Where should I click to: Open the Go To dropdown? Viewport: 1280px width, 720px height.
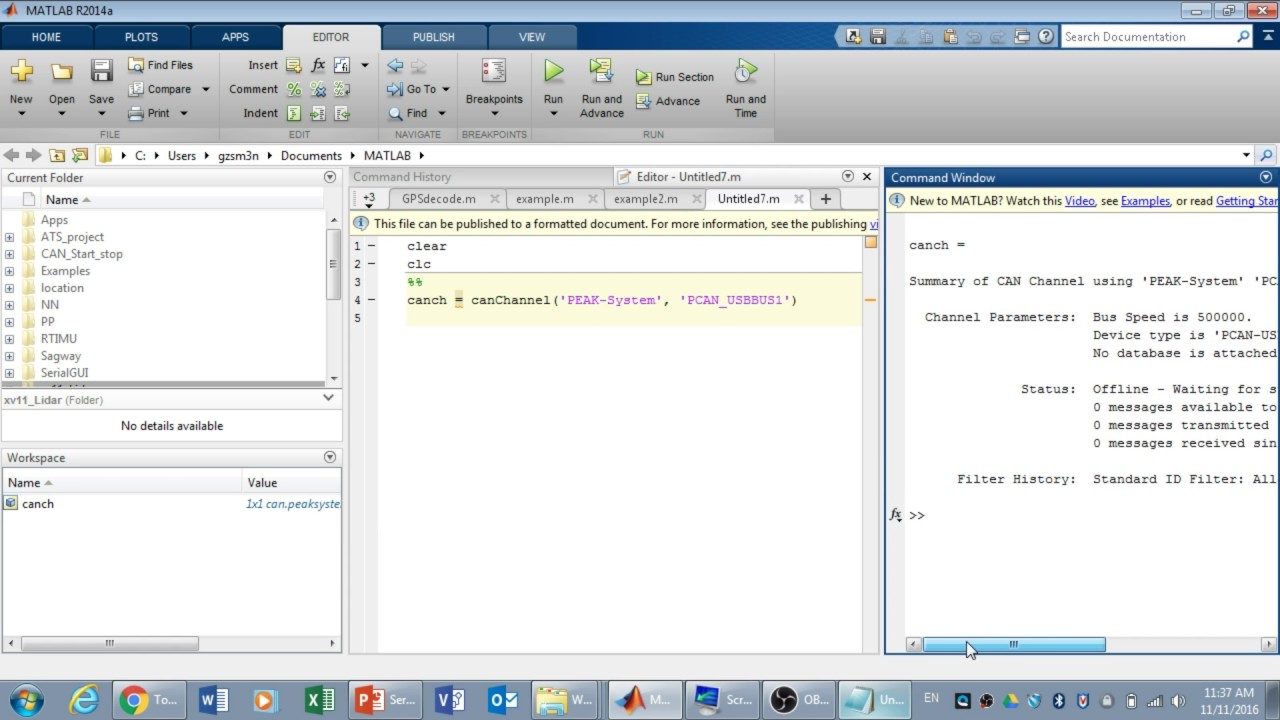[446, 89]
